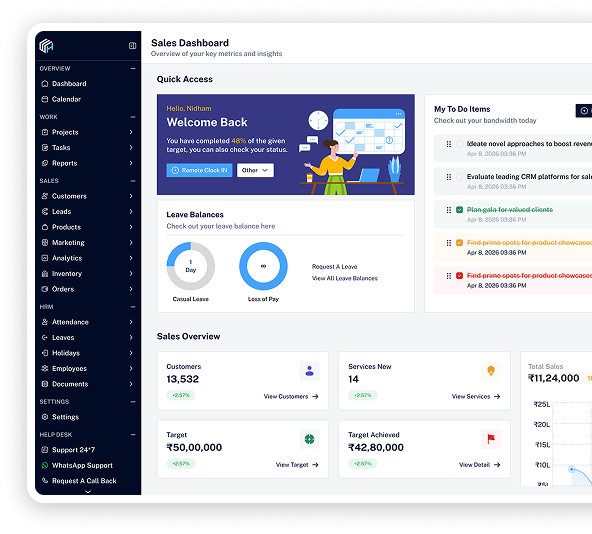Screen dimensions: 592x534
Task: Collapse the OVERVIEW sidebar section
Action: click(x=133, y=68)
